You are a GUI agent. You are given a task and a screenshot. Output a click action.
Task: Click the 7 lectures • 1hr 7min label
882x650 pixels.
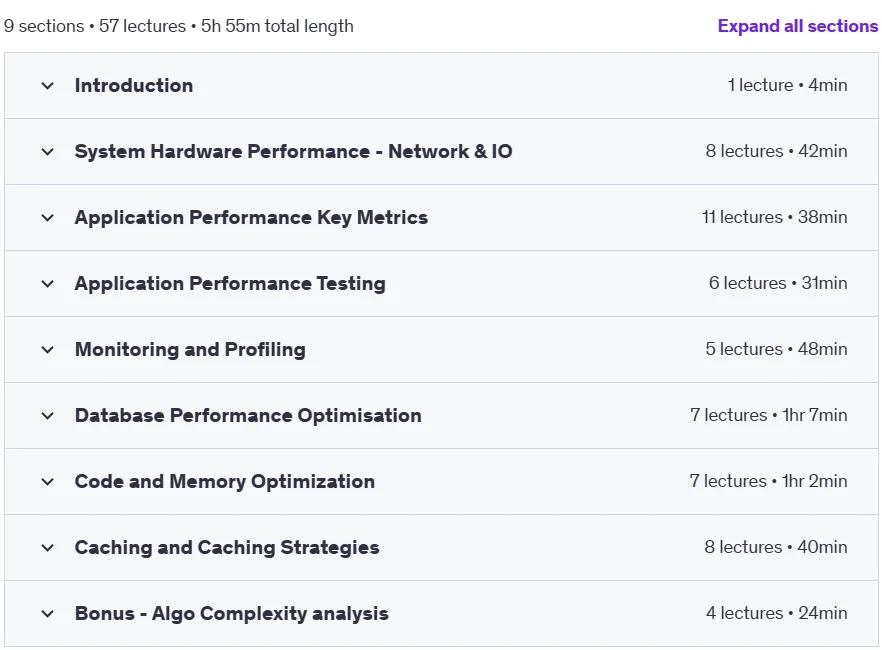click(768, 415)
